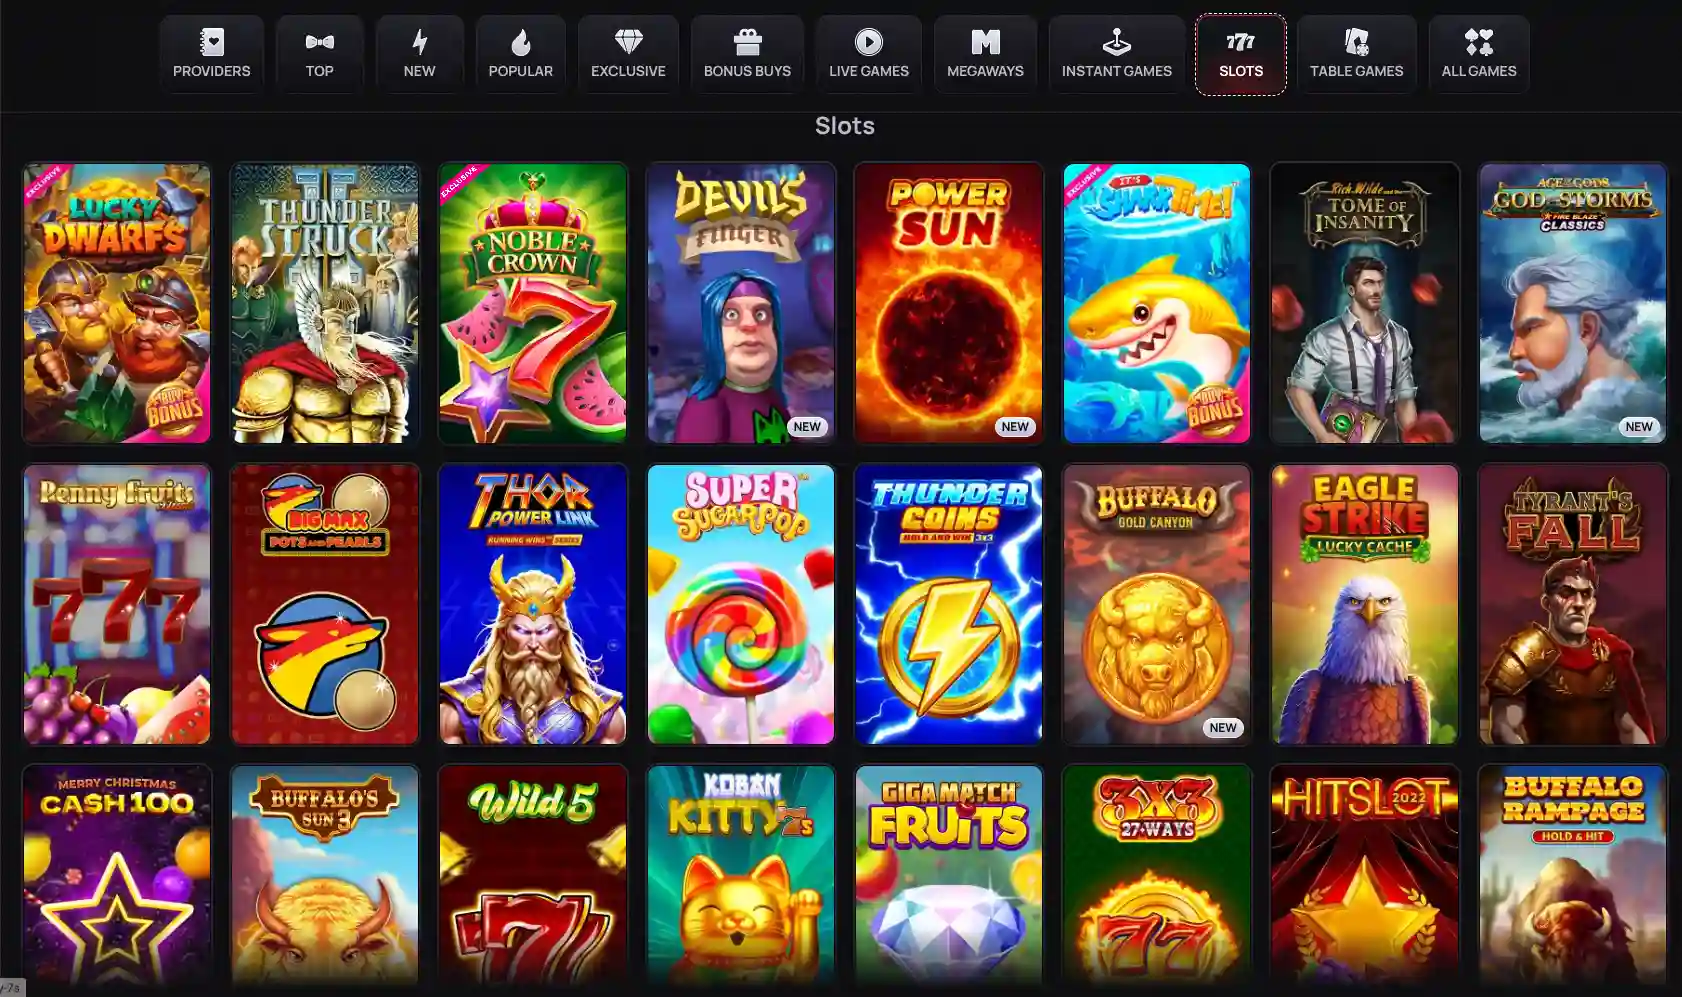Open the Providers category icon
The width and height of the screenshot is (1682, 997).
212,42
